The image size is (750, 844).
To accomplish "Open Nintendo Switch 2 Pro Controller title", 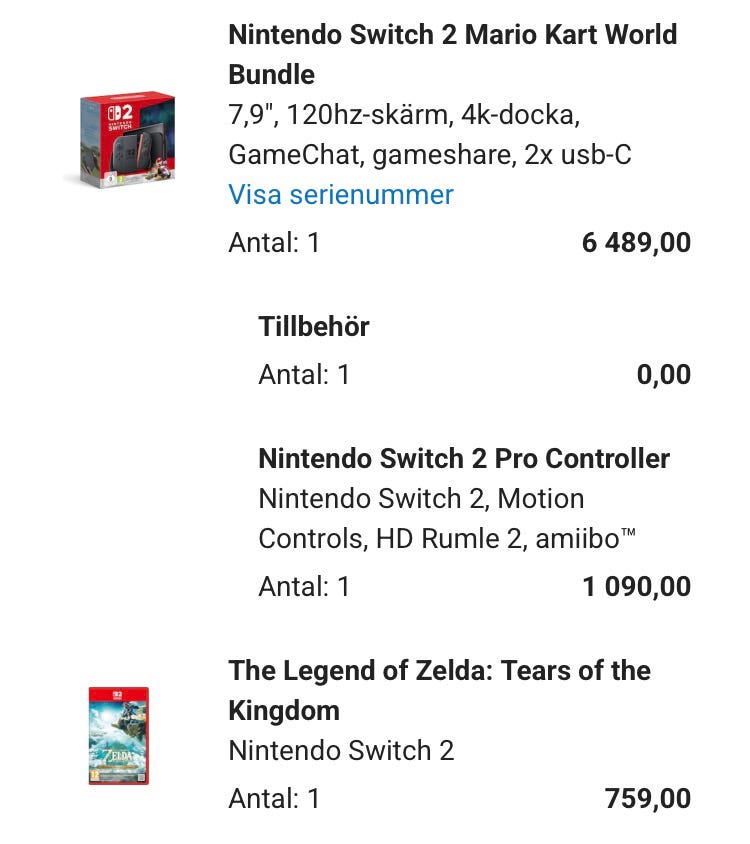I will point(464,458).
